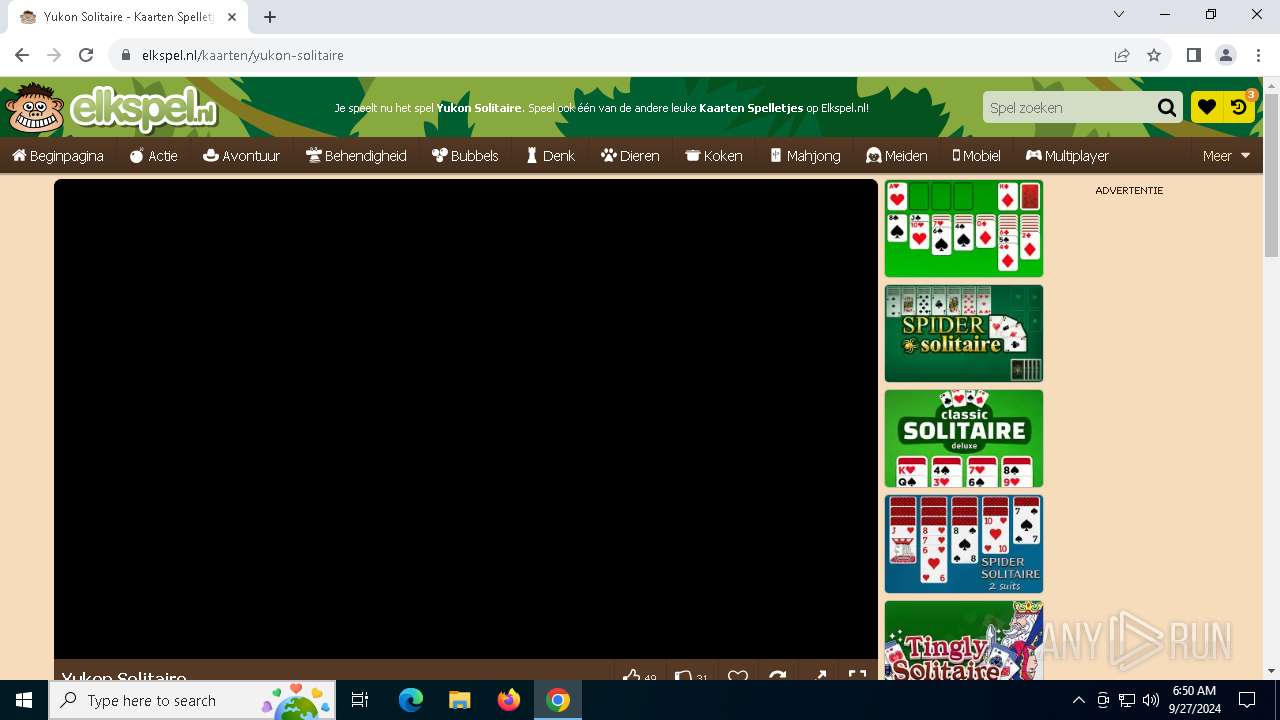Open the Behendigheid category
Screen dimensions: 1280x720
[356, 156]
